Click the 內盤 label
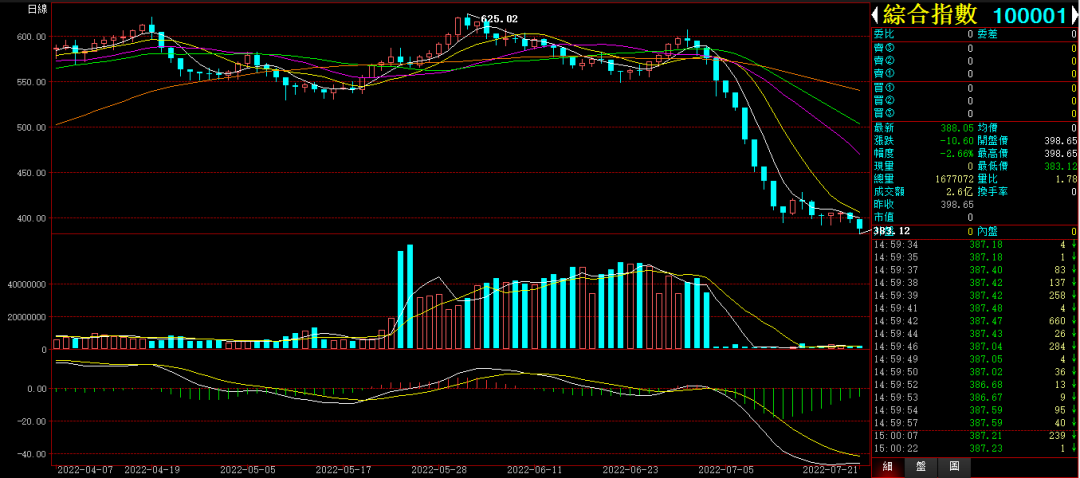Viewport: 1080px width, 478px height. click(x=988, y=231)
